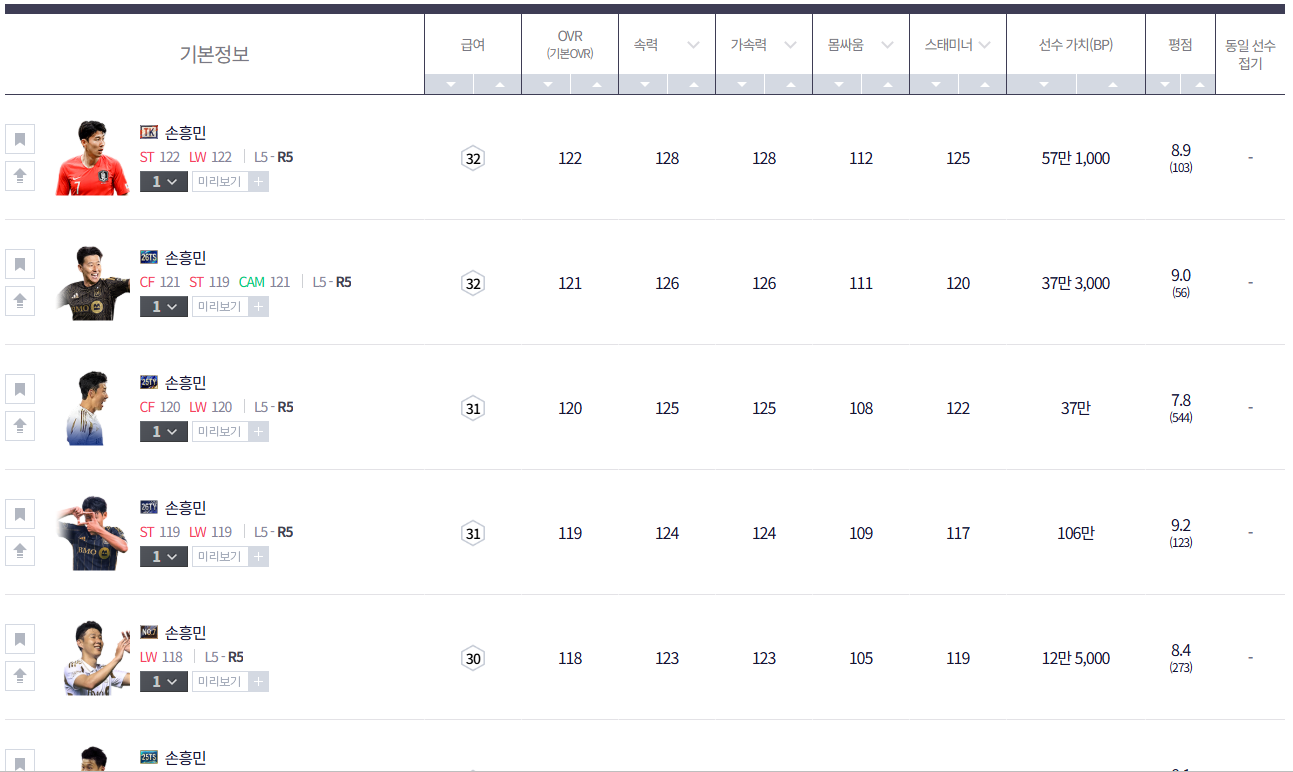Click the up-arrow icon on the 26TS 손흥민 row

click(20, 301)
